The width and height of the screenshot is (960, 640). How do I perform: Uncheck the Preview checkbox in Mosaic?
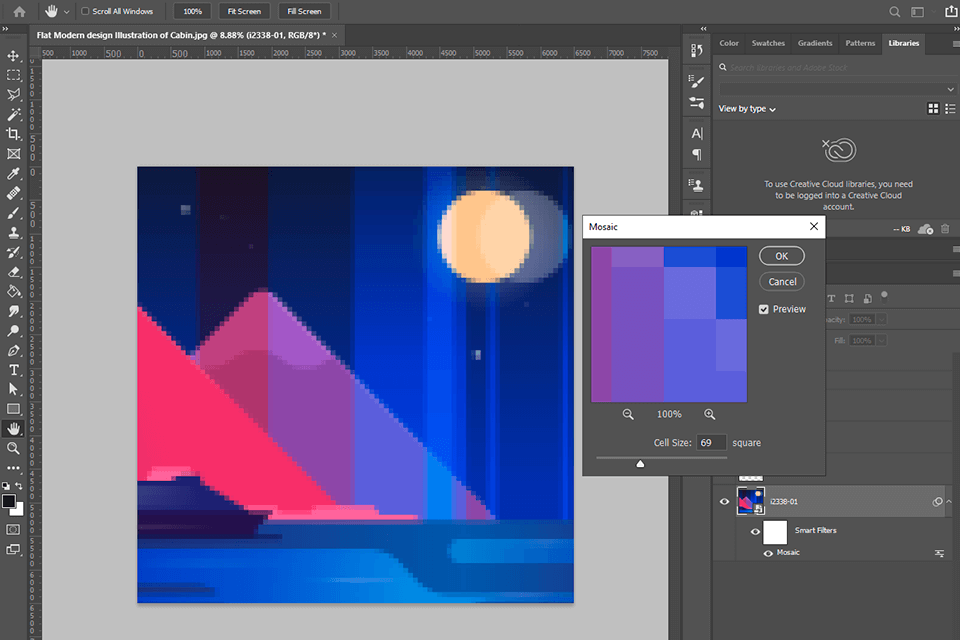764,309
